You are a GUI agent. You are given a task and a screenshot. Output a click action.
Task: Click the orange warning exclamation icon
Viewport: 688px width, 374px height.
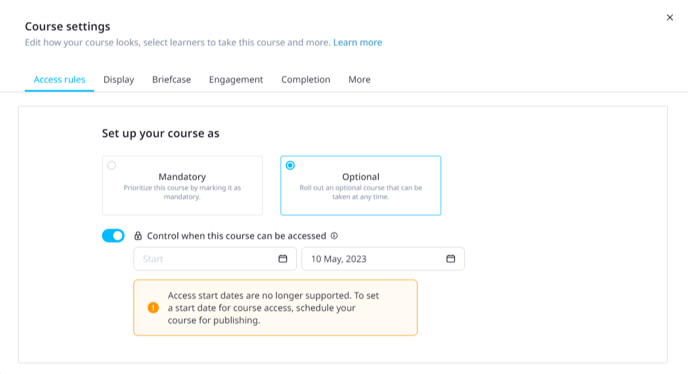[x=153, y=308]
